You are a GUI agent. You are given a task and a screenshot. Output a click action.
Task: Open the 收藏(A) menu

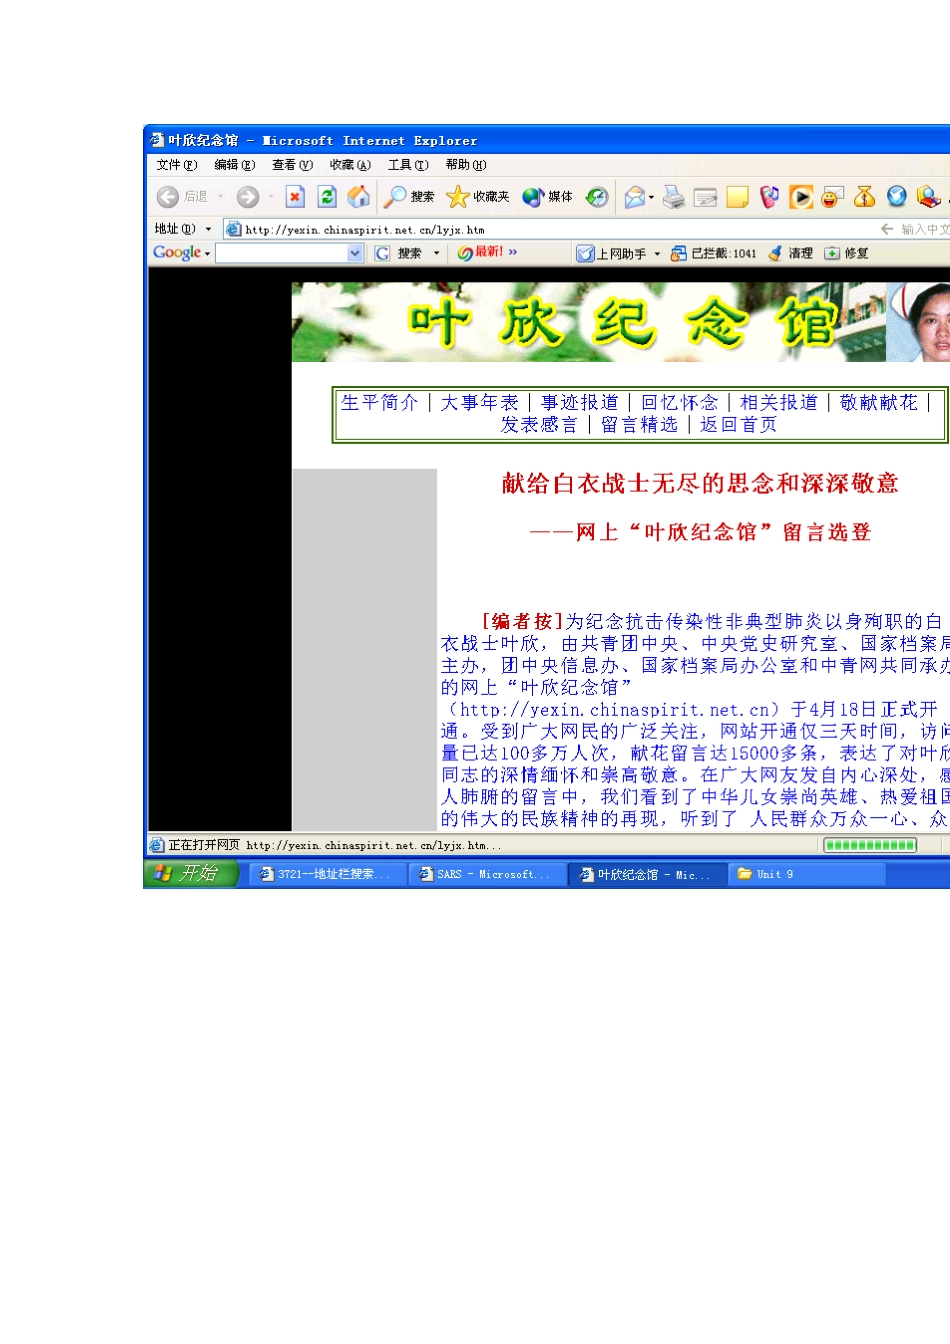[x=350, y=165]
